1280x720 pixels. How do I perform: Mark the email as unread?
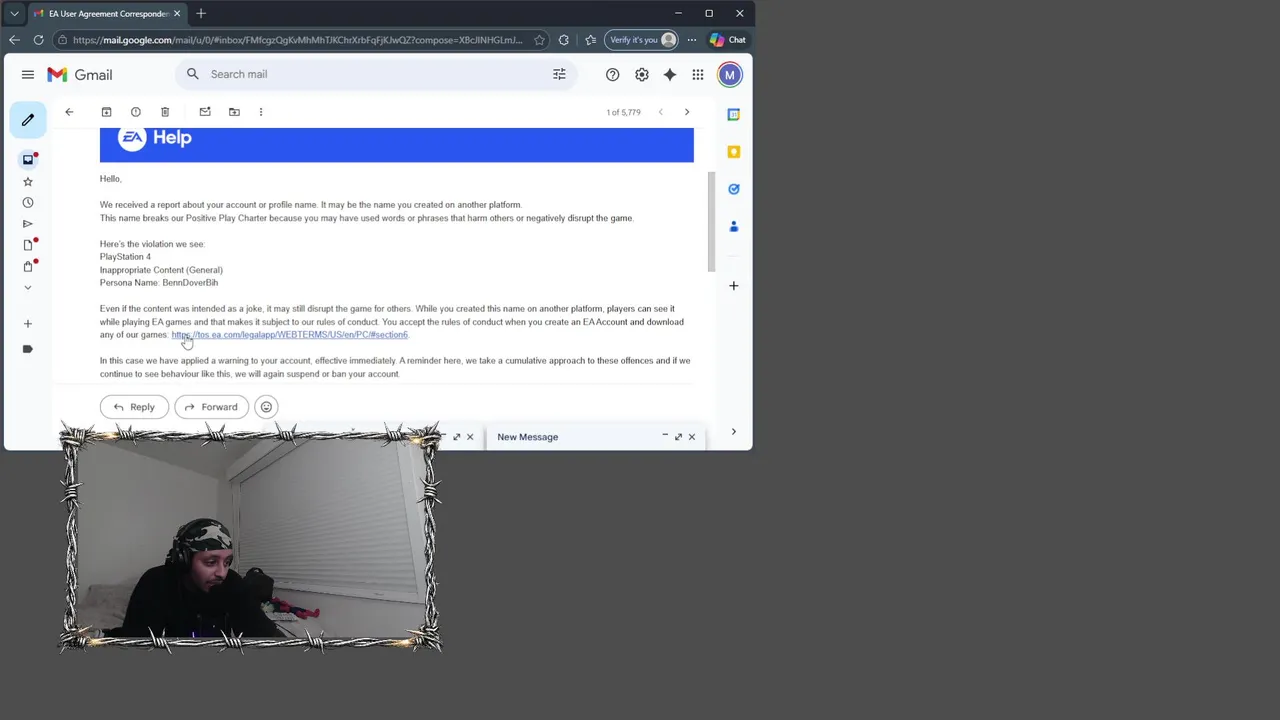tap(205, 112)
